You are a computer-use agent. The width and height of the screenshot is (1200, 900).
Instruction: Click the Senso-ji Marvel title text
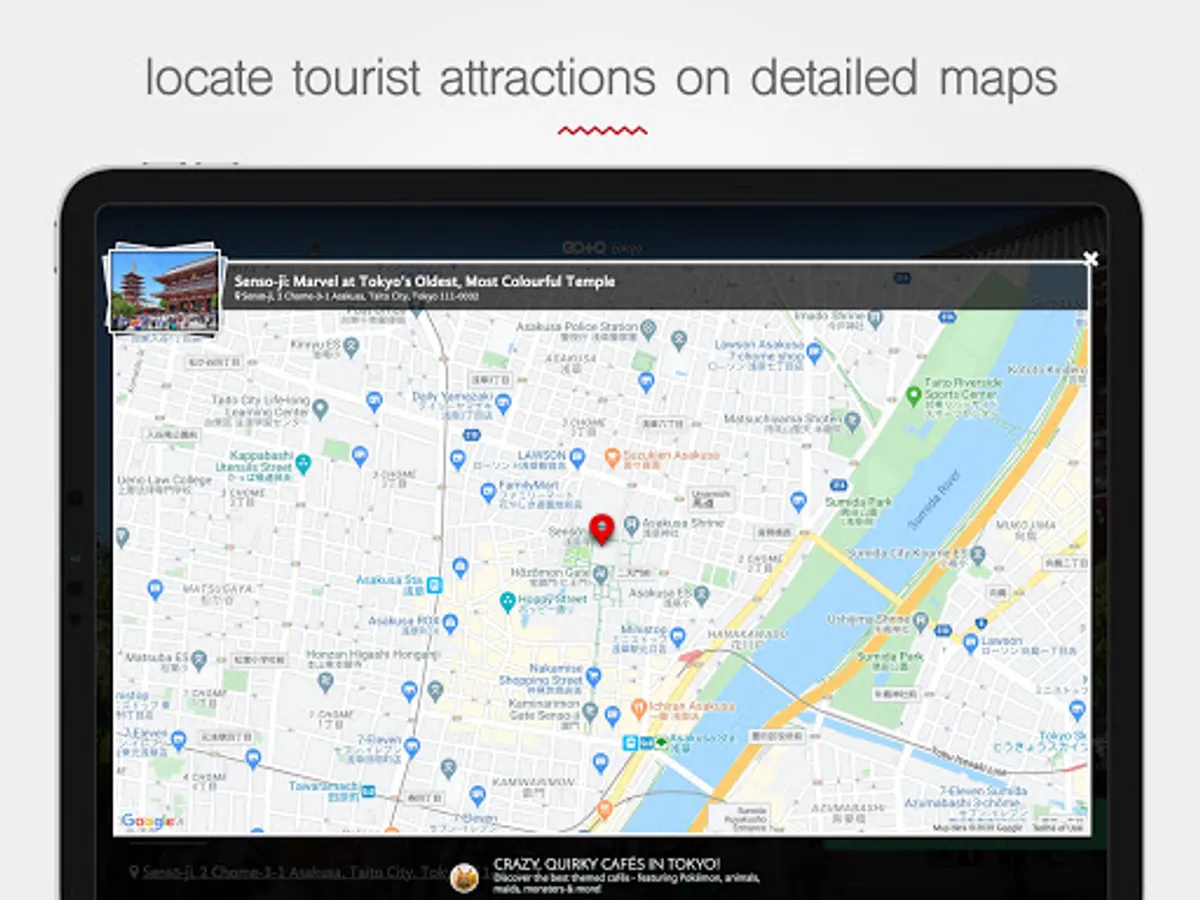click(x=424, y=281)
